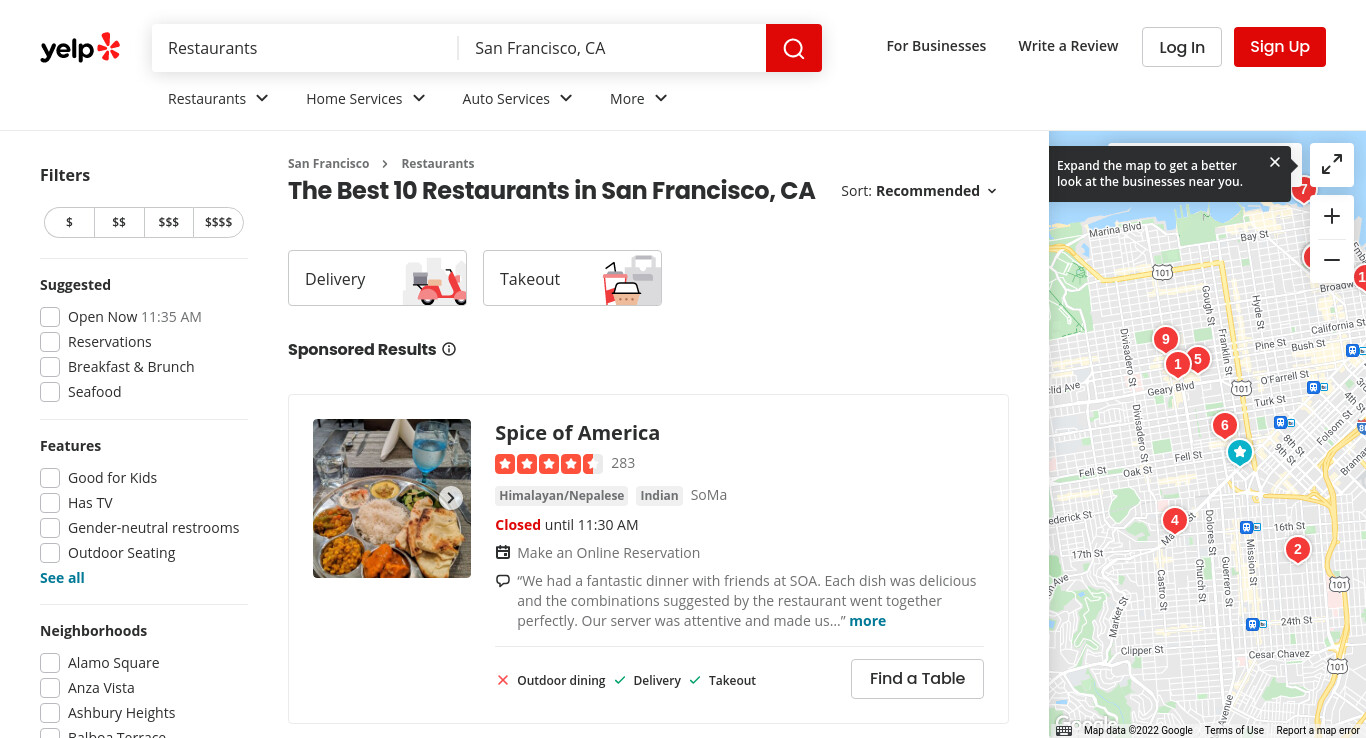Screen dimensions: 1366x738
Task: Filter by single dollar price
Action: (69, 222)
